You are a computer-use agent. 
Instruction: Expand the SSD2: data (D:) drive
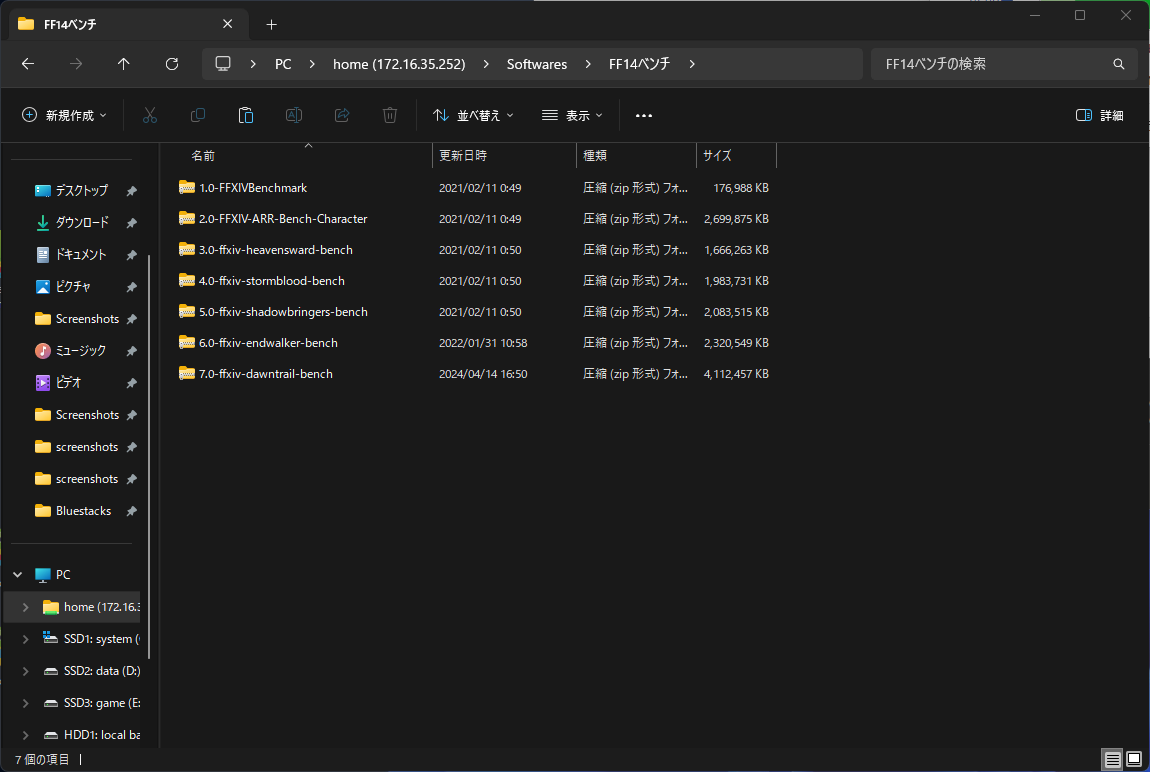25,671
